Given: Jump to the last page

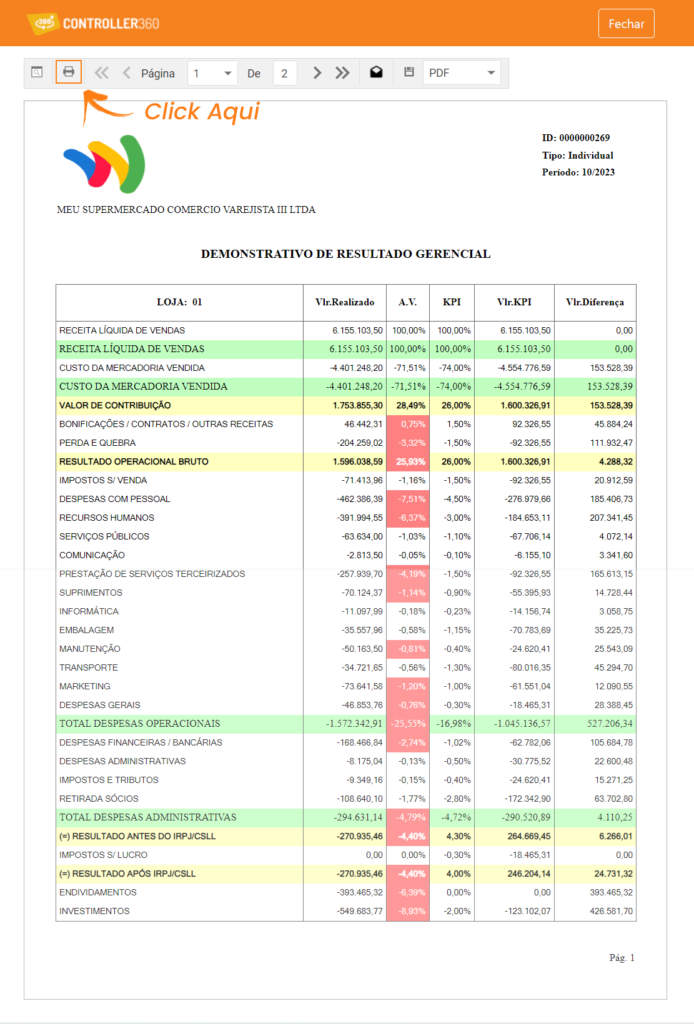Looking at the screenshot, I should click(343, 72).
